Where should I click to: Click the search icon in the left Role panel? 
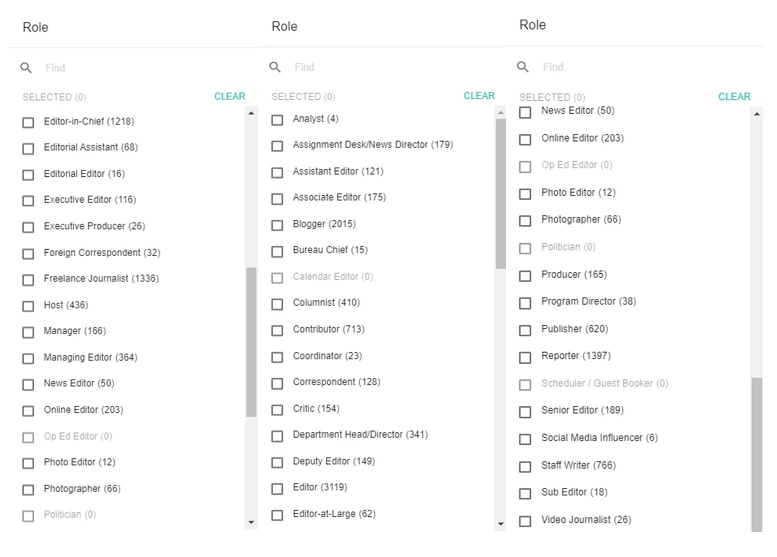pyautogui.click(x=26, y=68)
